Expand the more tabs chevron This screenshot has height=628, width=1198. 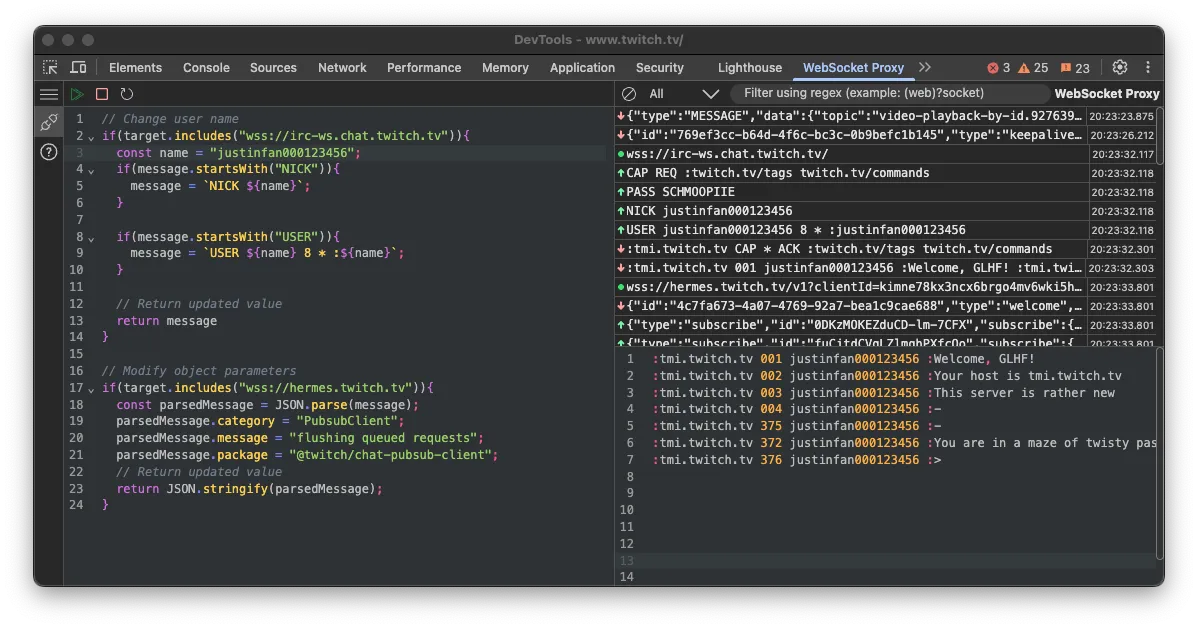tap(925, 67)
